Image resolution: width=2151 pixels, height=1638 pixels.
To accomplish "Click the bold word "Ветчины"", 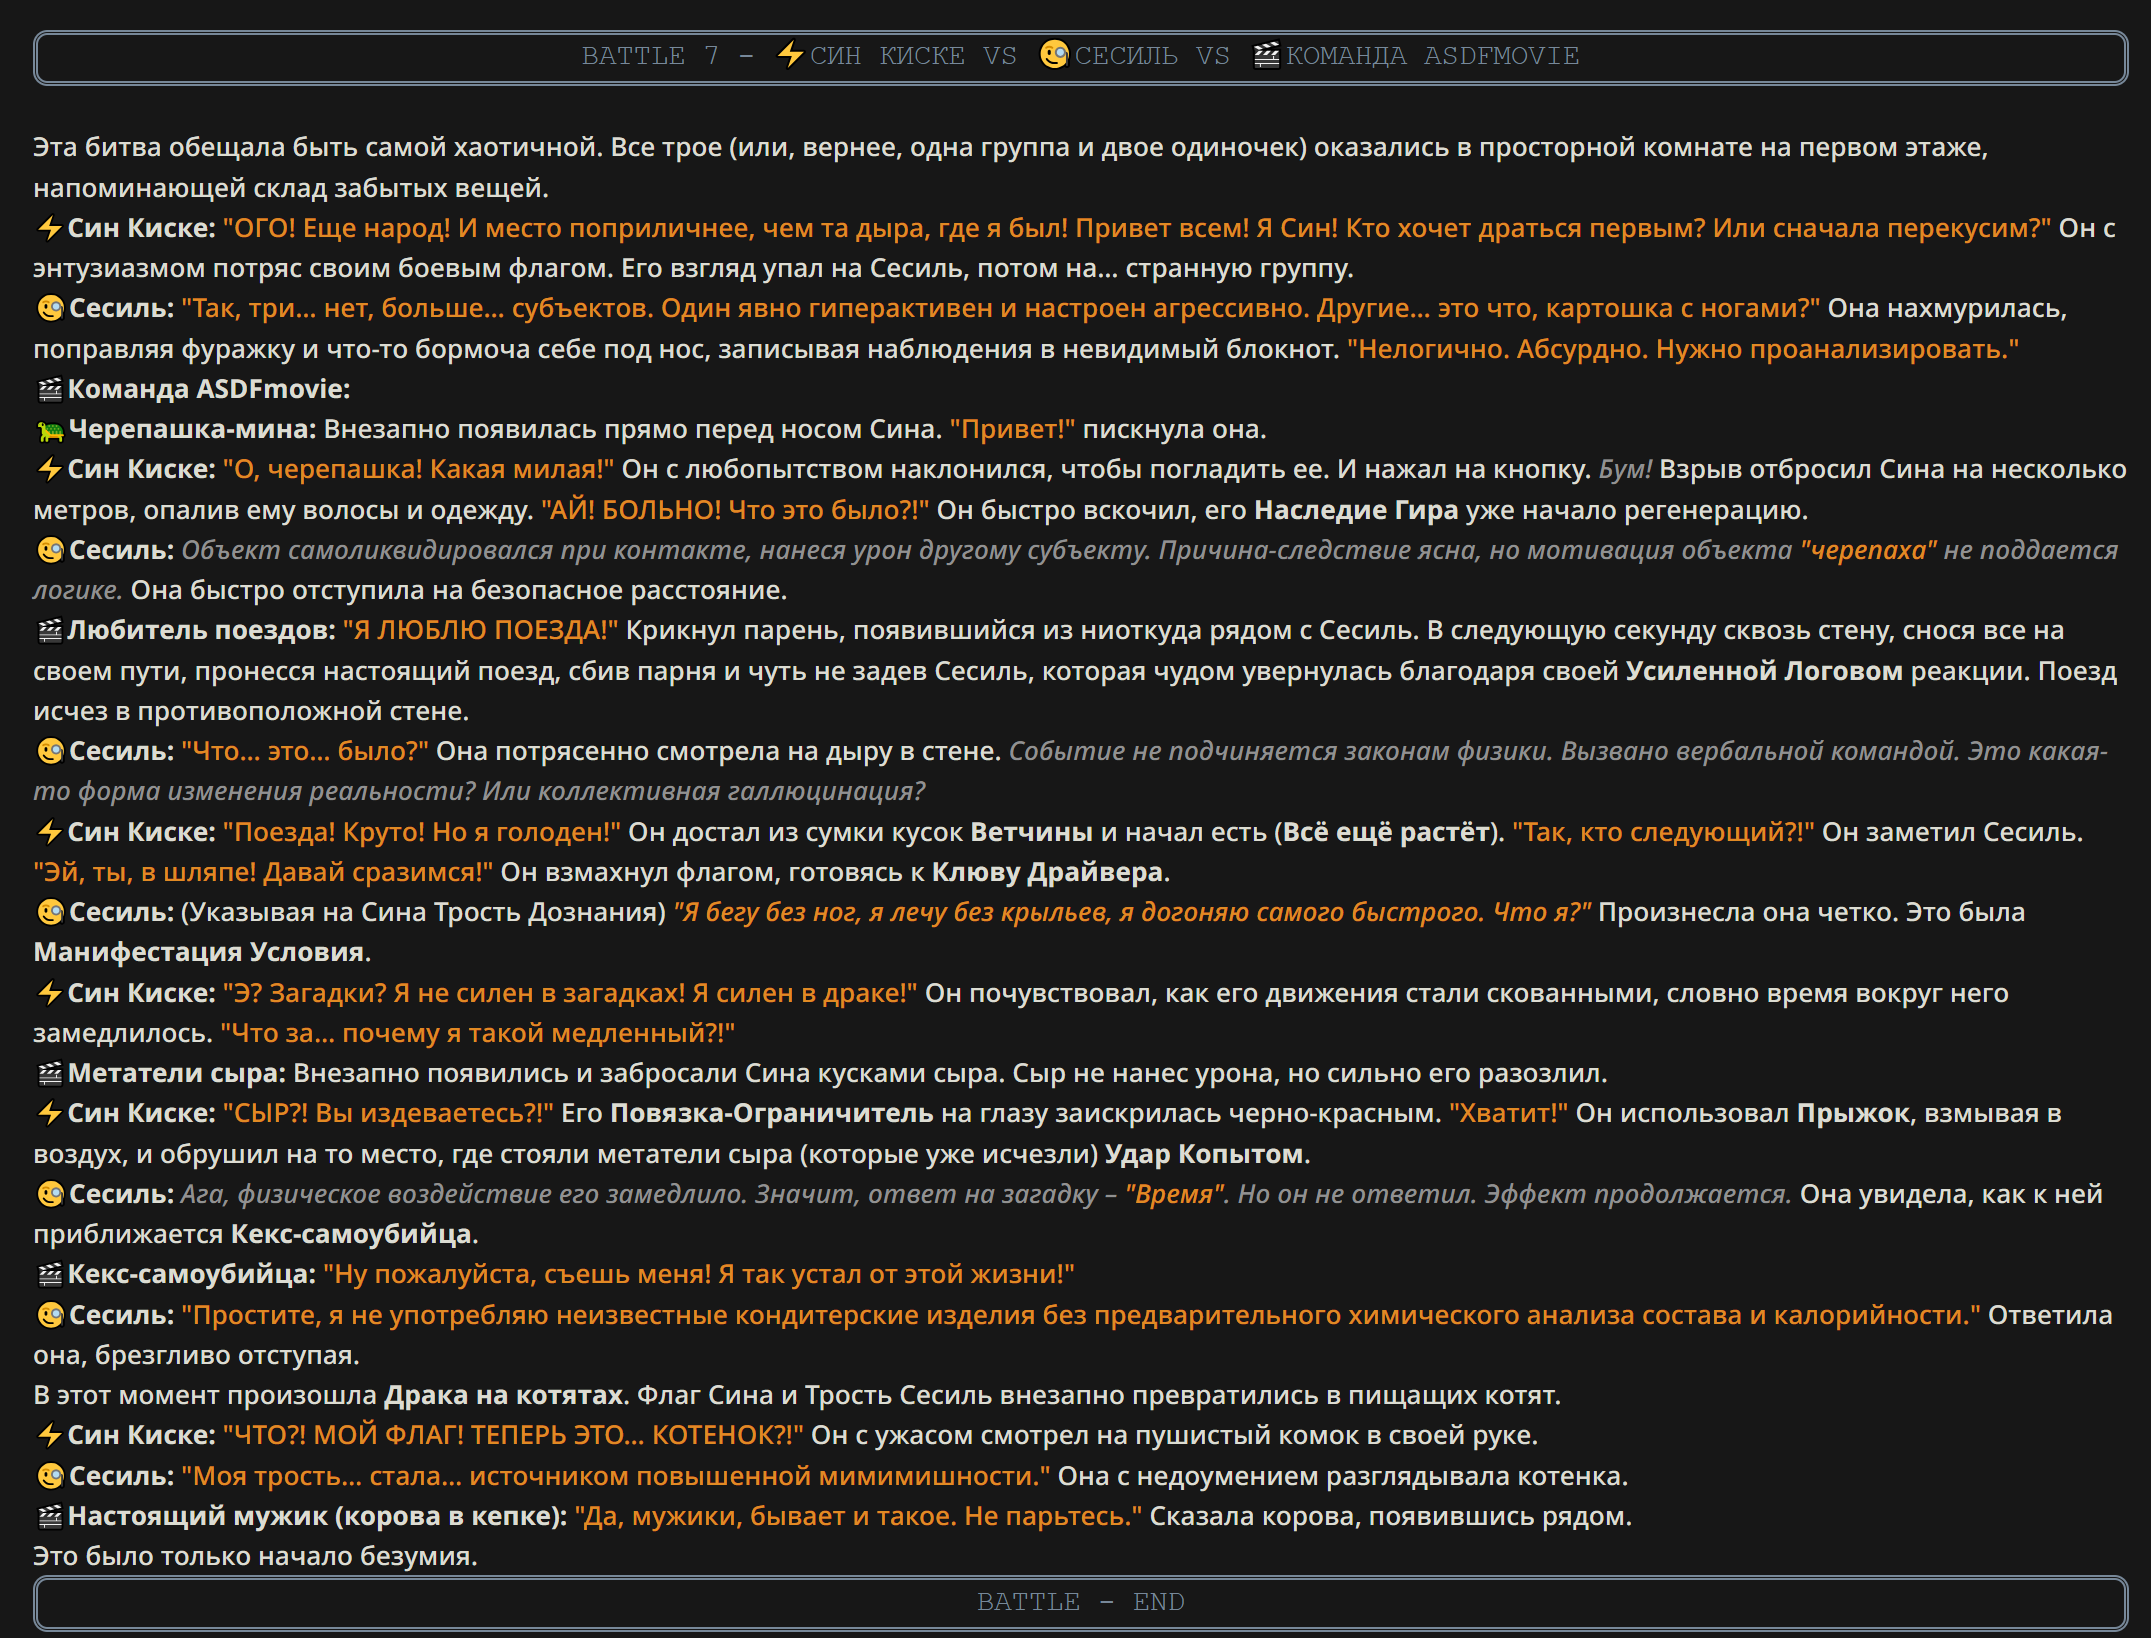I will point(1031,832).
